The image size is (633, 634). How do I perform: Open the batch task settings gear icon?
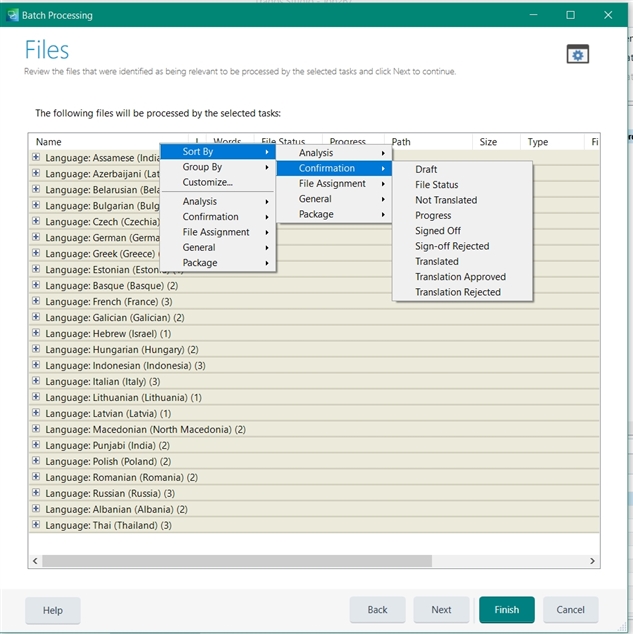click(x=577, y=54)
